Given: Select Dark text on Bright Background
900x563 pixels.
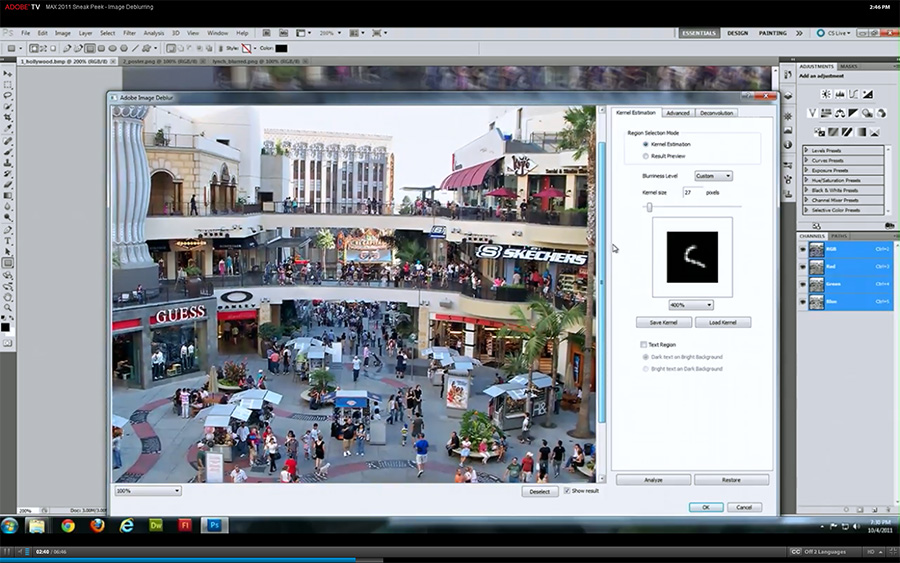Looking at the screenshot, I should click(646, 357).
